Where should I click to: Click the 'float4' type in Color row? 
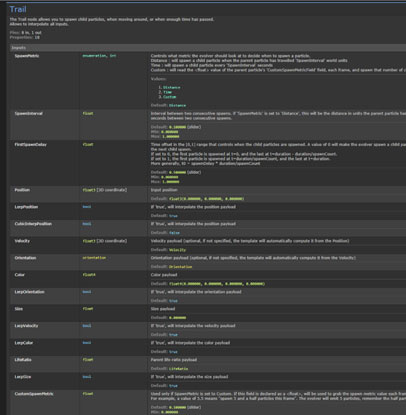click(x=89, y=275)
